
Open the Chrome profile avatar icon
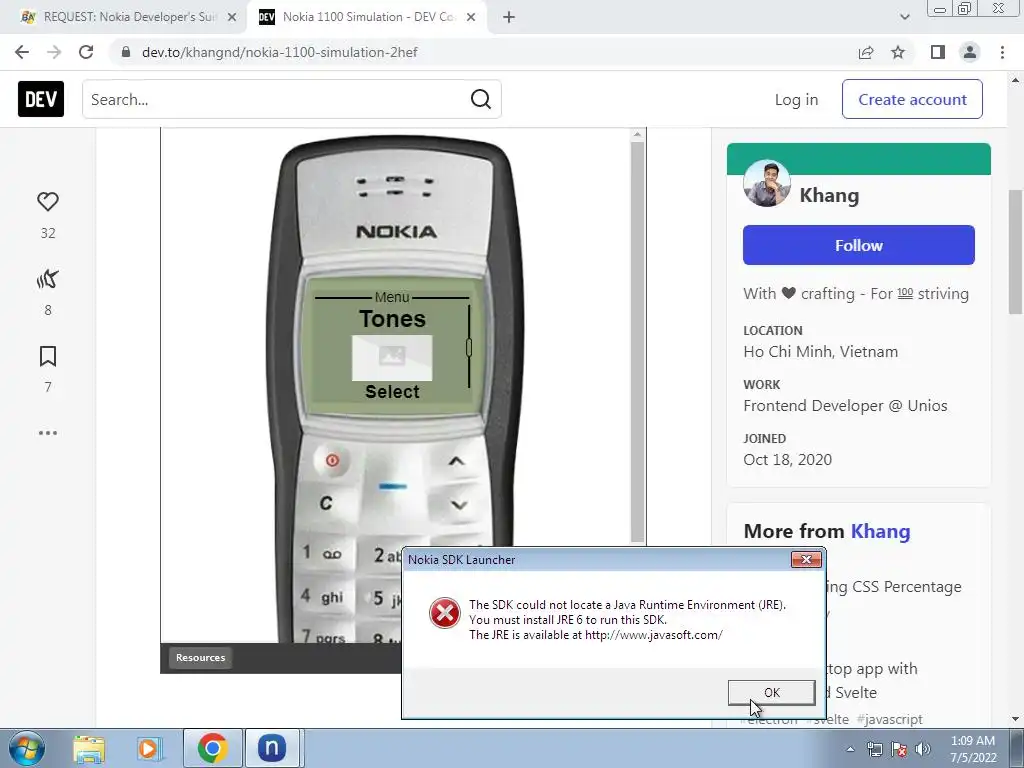[x=970, y=52]
